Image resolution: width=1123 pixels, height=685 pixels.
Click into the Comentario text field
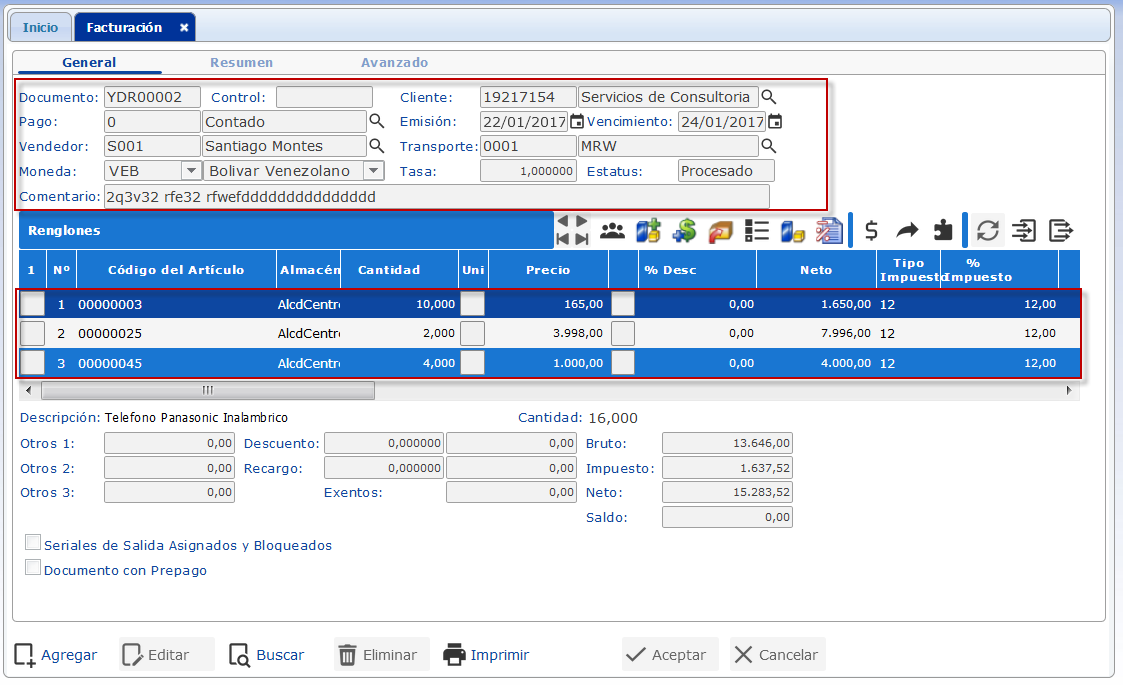coord(436,196)
